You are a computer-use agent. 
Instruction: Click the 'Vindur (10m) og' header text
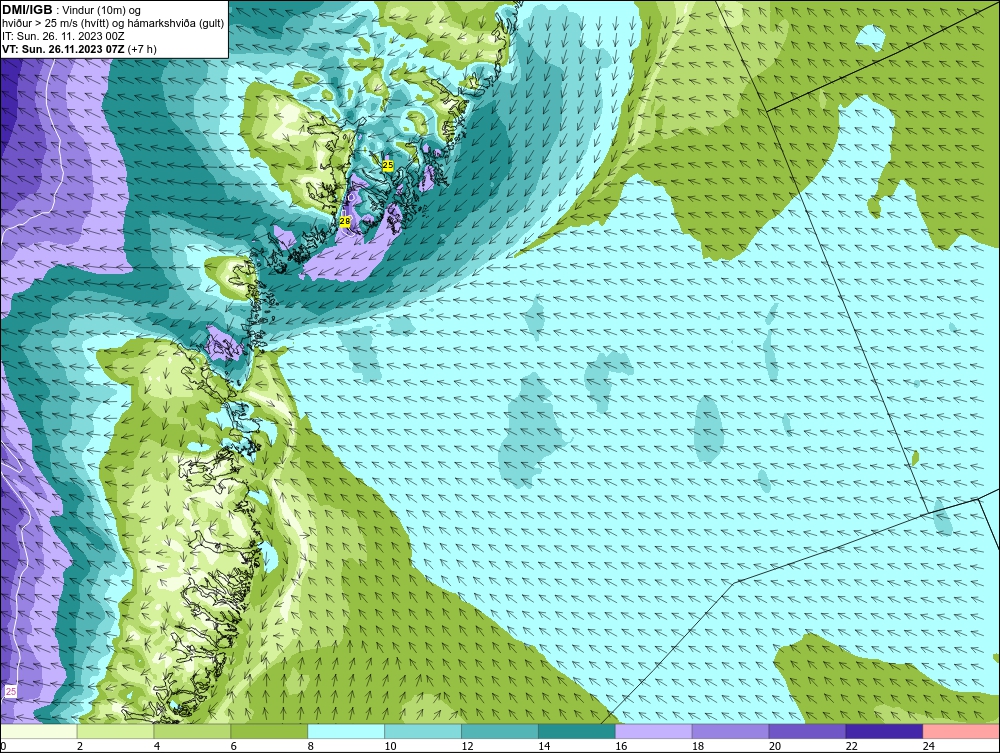coord(103,10)
